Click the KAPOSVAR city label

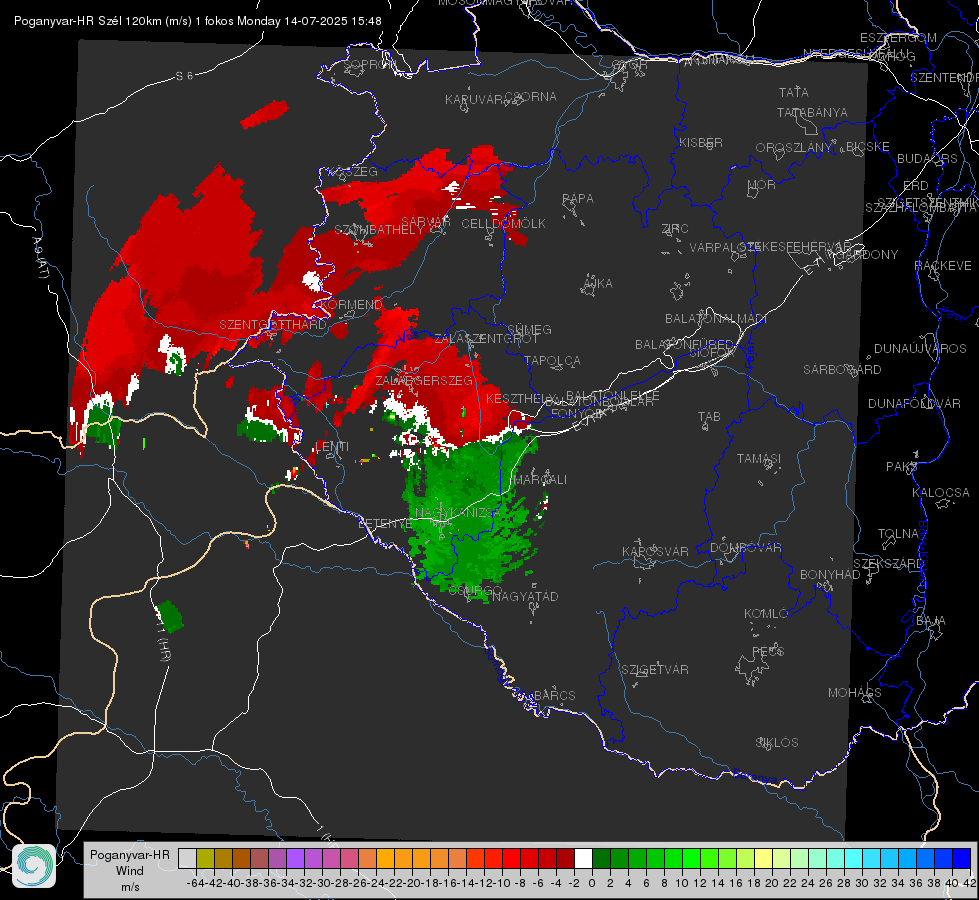click(x=656, y=551)
